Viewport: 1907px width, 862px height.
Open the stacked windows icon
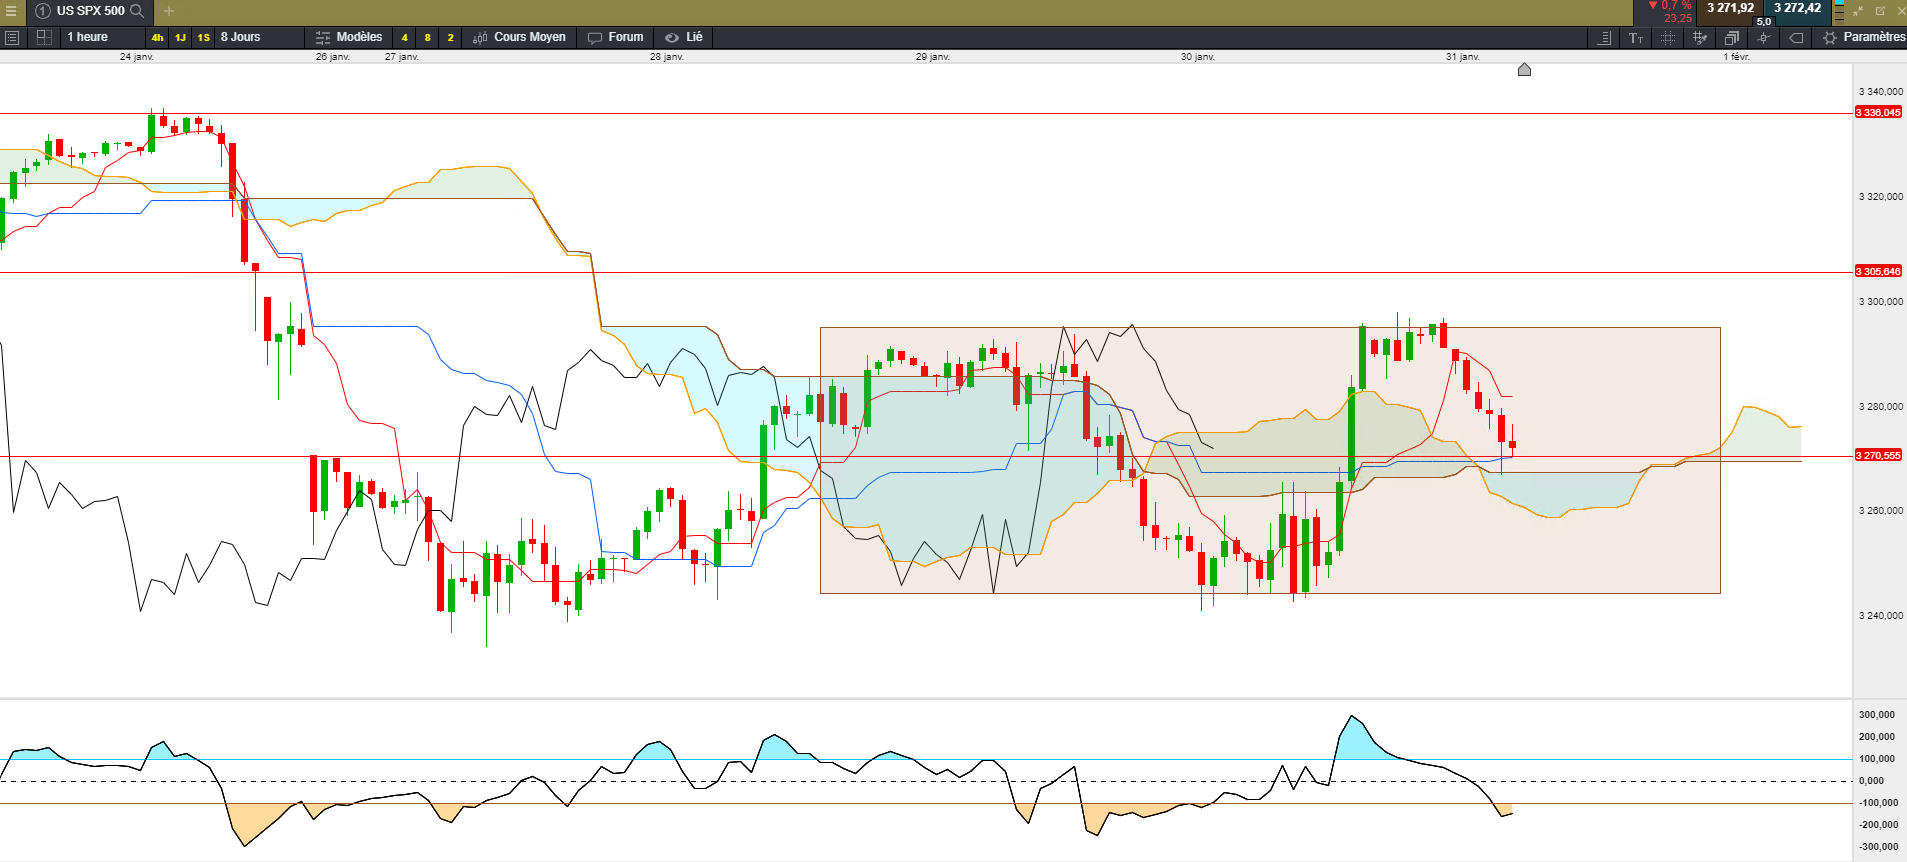[x=1732, y=37]
